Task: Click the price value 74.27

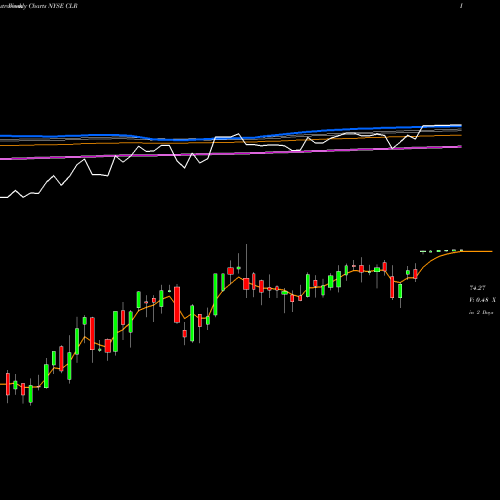Action: coord(477,288)
